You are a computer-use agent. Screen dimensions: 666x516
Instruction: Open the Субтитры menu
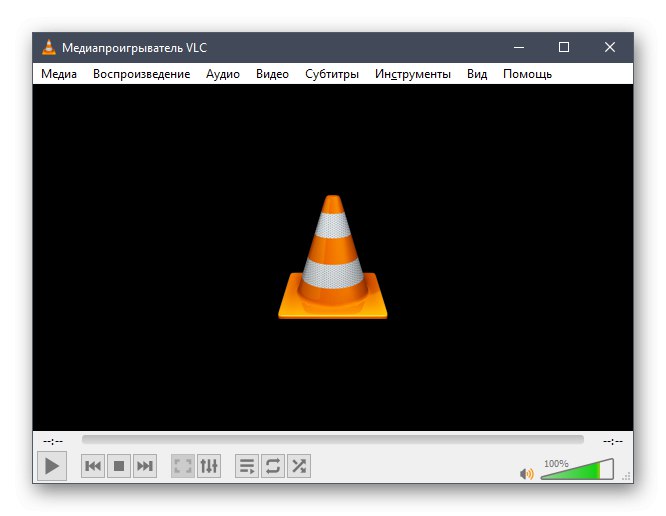coord(332,74)
